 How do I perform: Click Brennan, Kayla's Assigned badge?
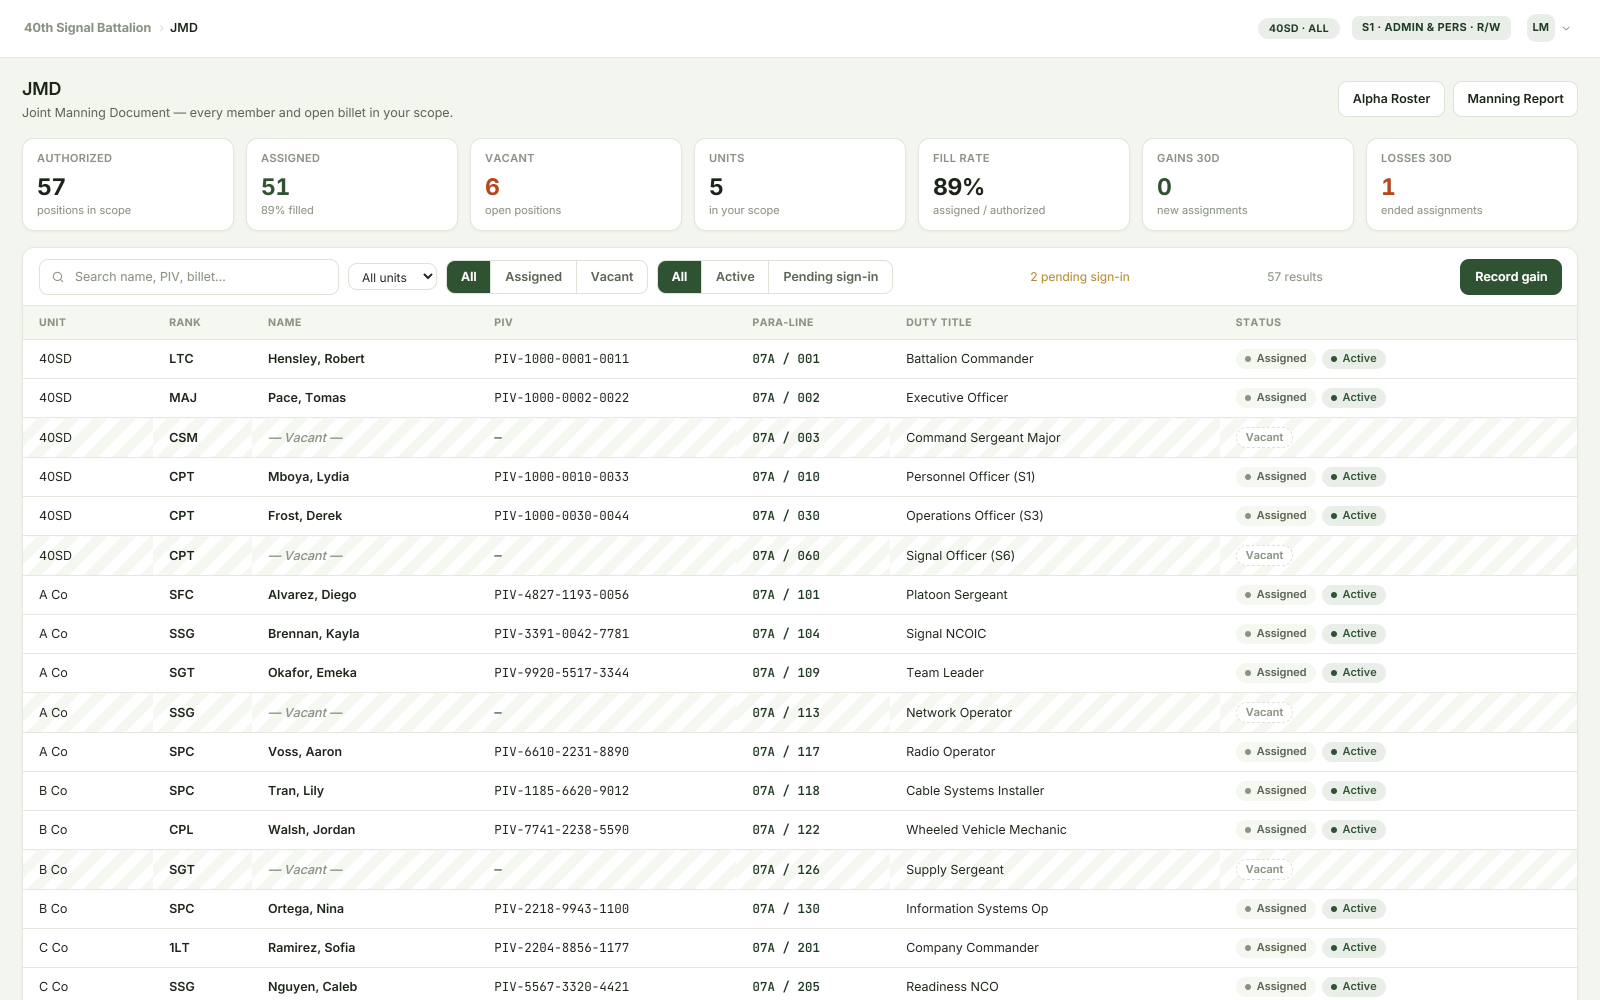click(x=1275, y=634)
